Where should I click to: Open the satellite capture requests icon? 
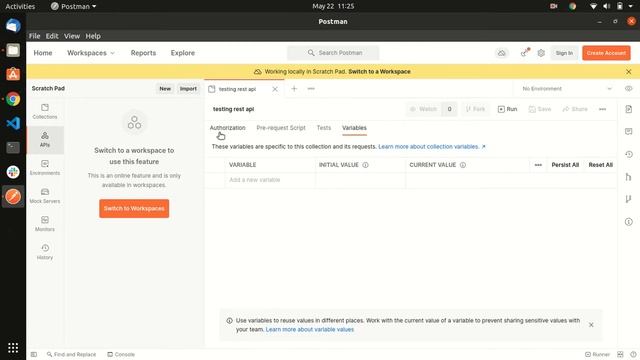click(x=524, y=53)
